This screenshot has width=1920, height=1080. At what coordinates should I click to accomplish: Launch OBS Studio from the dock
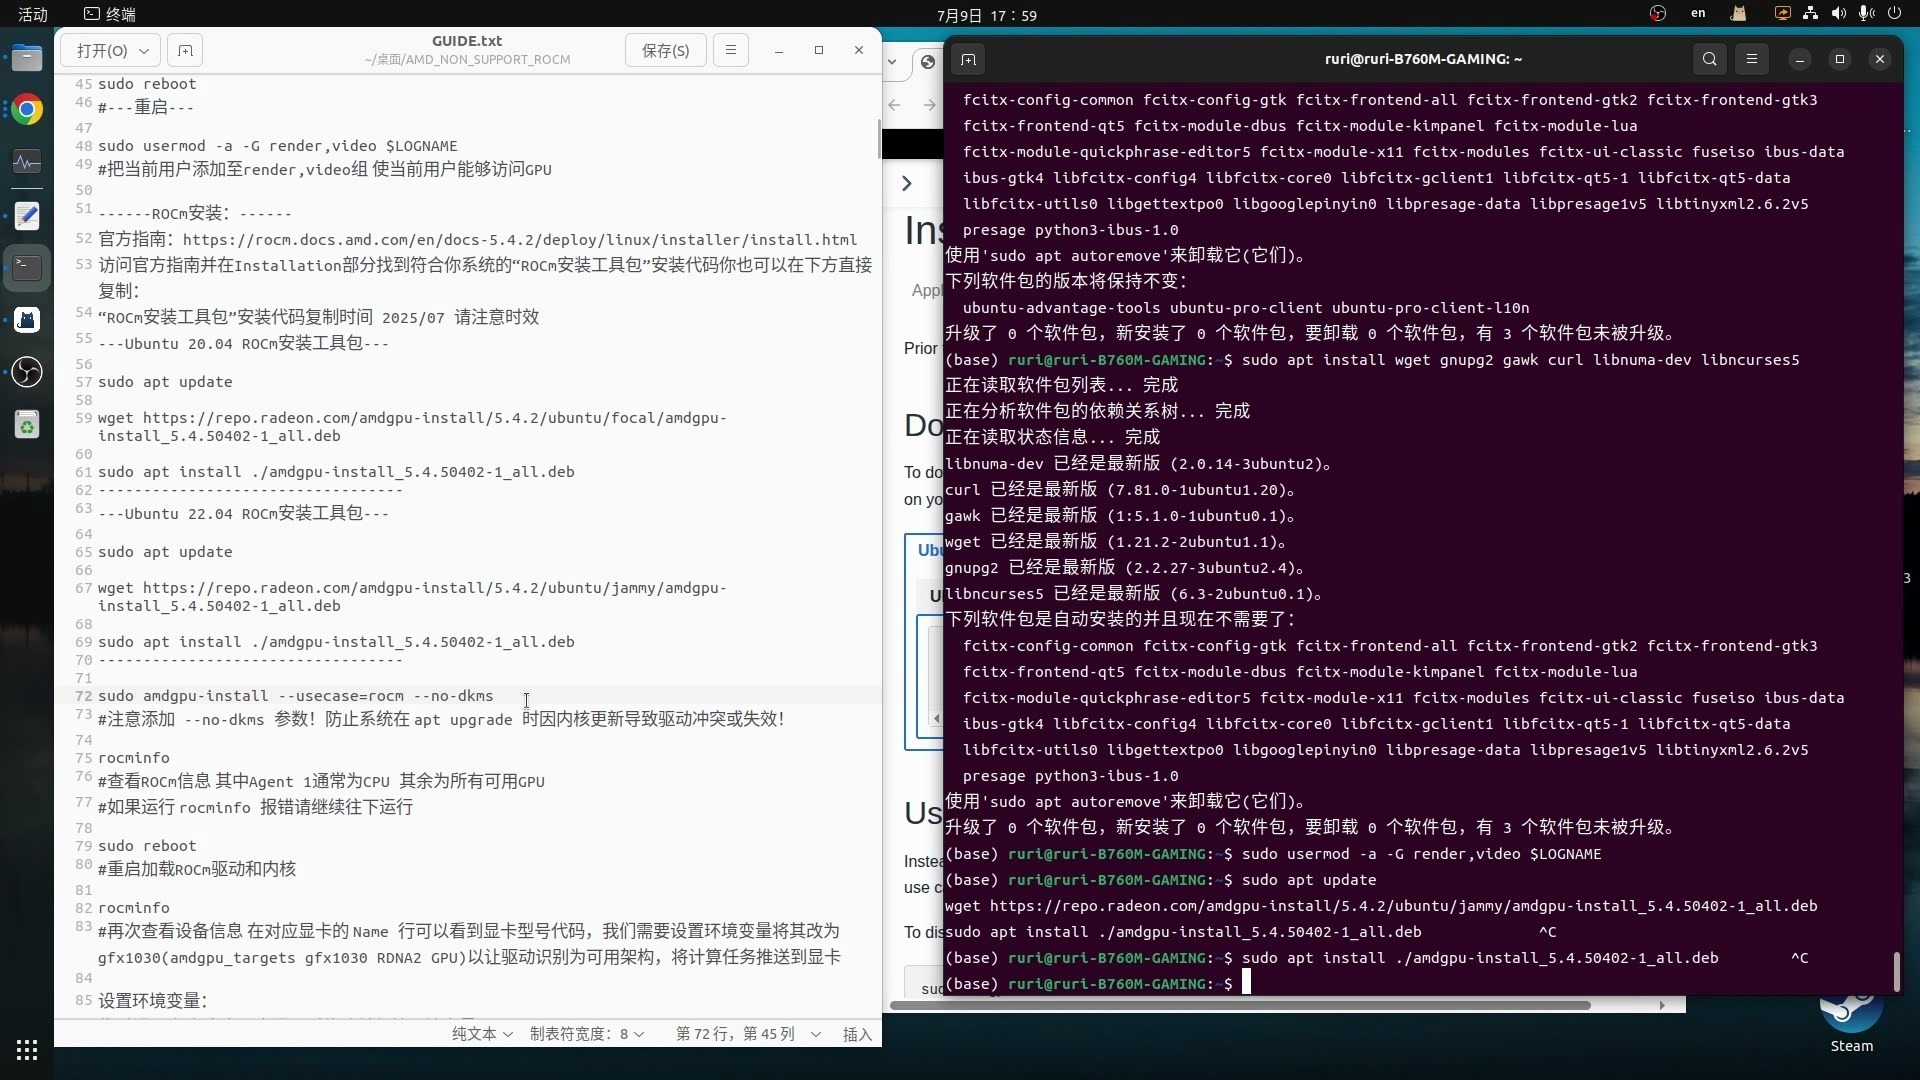click(x=27, y=373)
